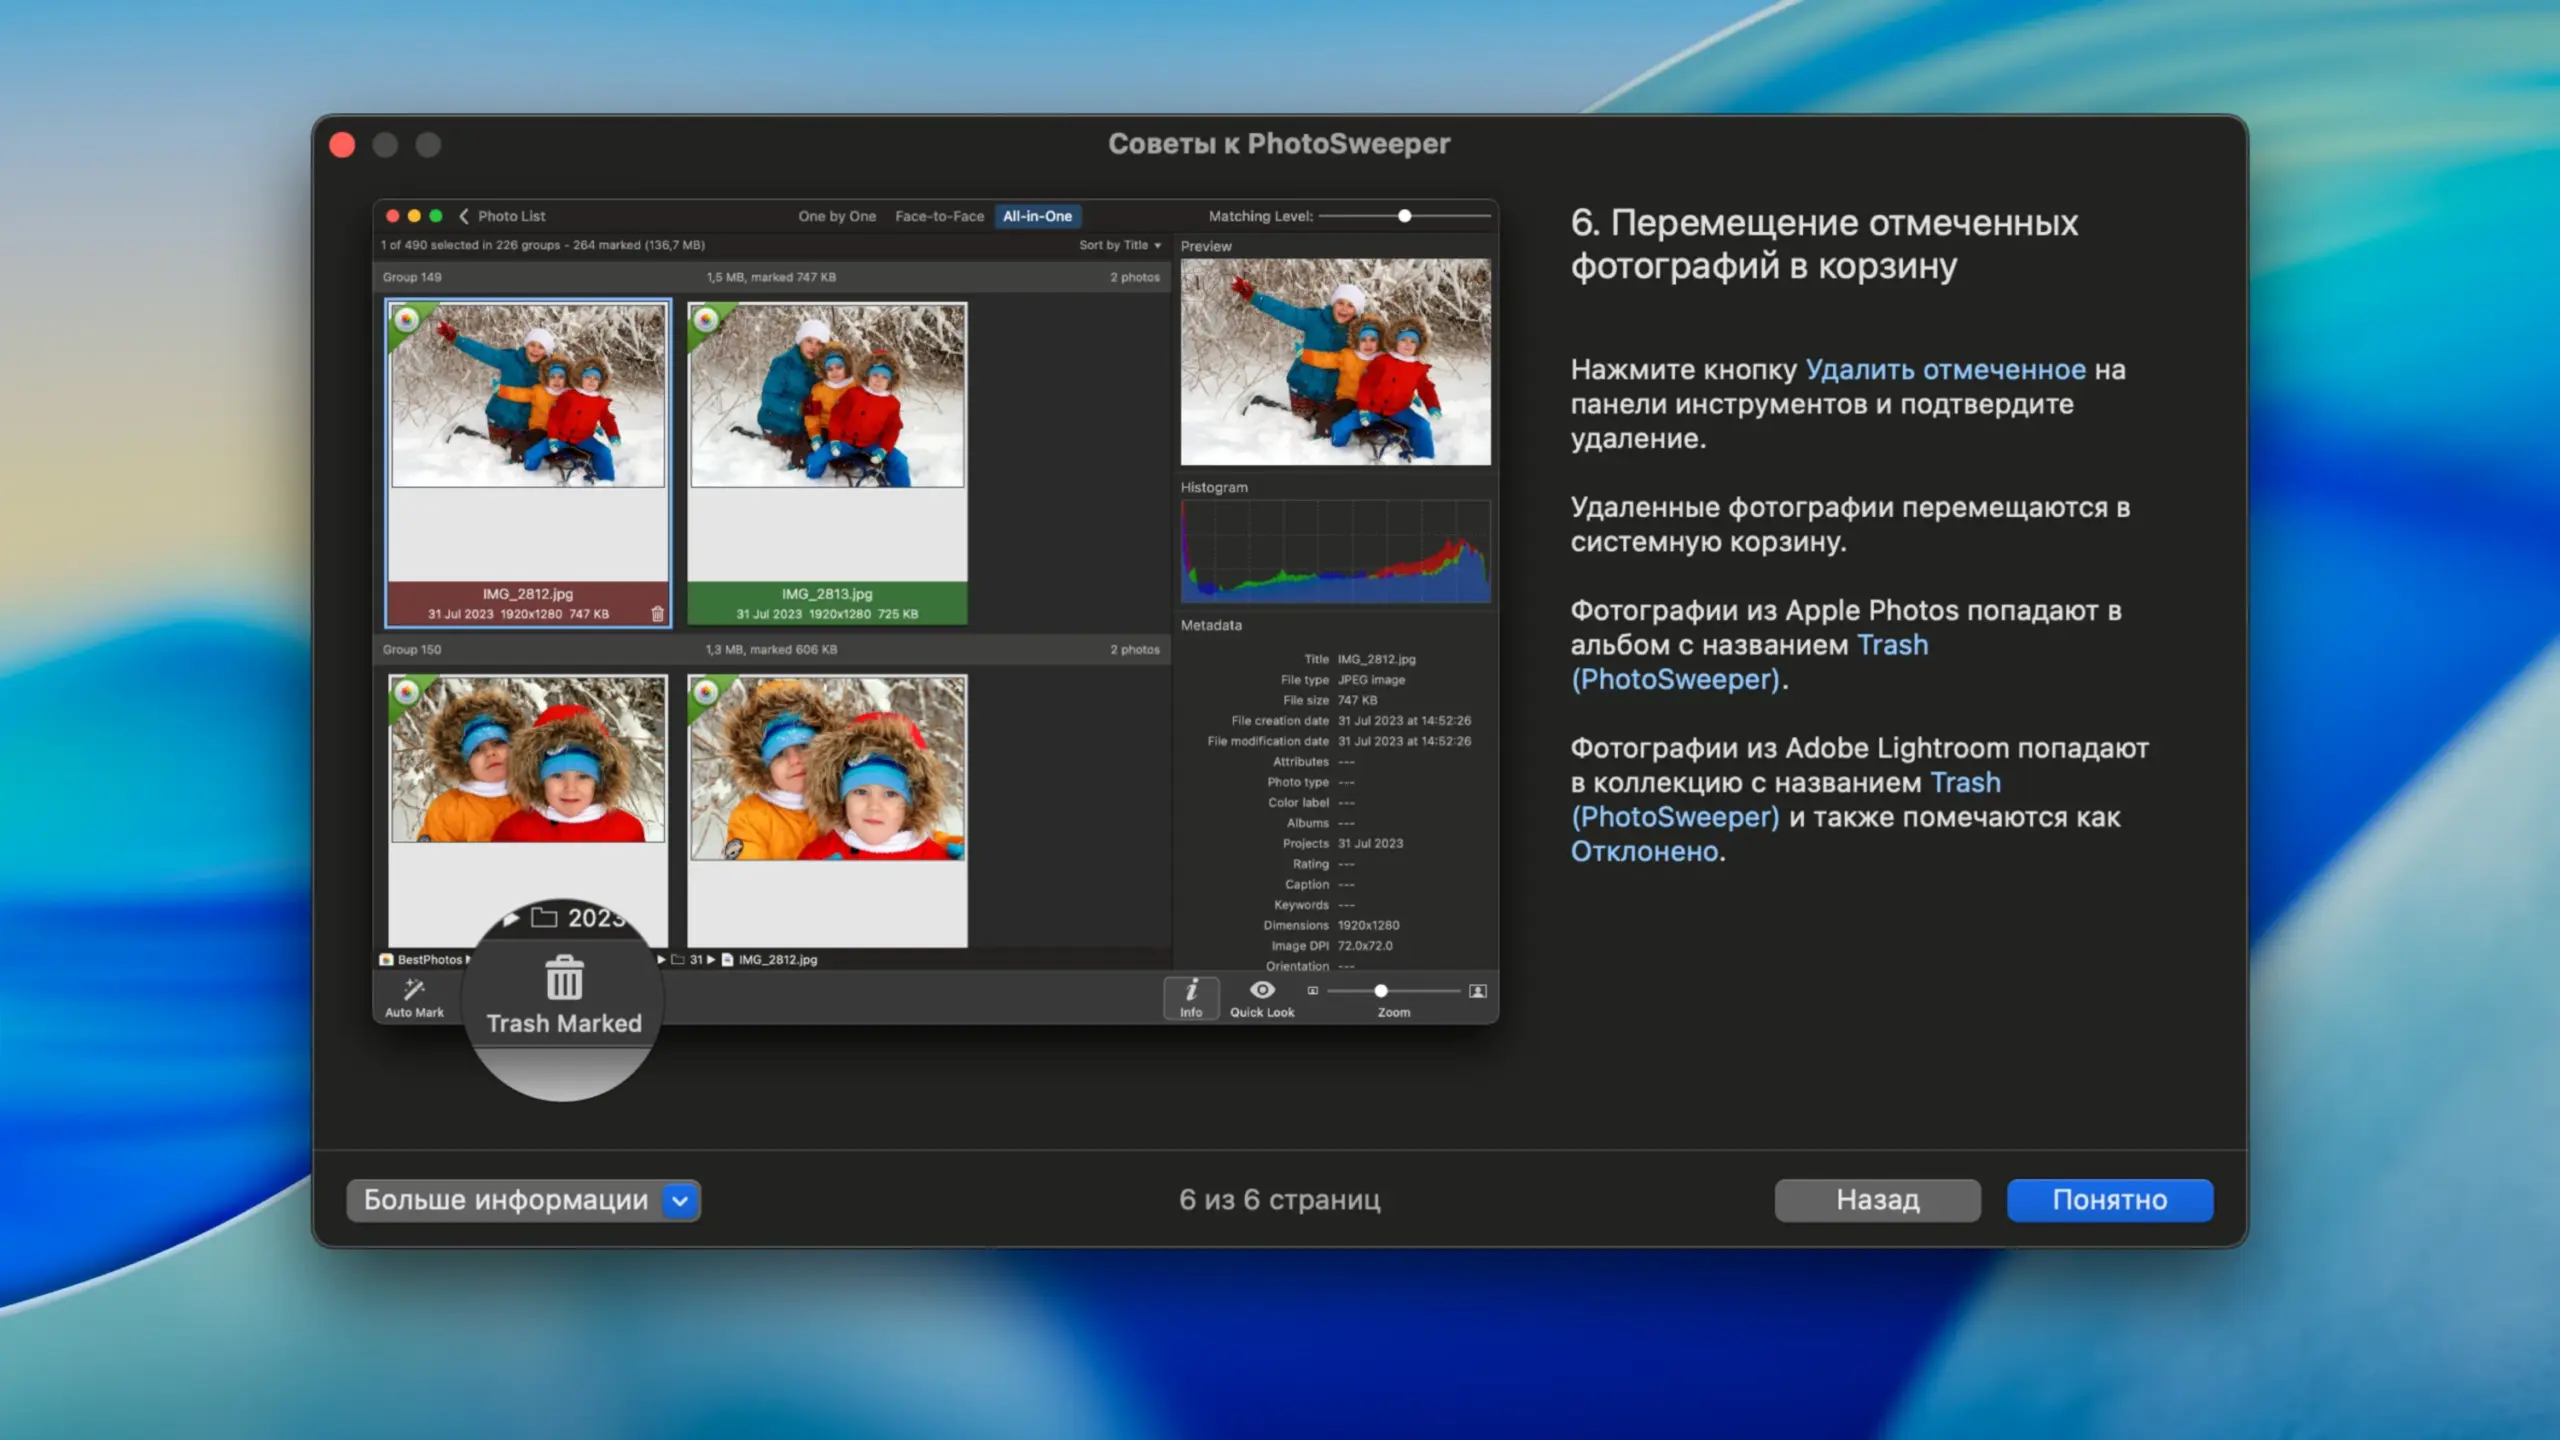Click the Group 149 header row

(x=770, y=277)
